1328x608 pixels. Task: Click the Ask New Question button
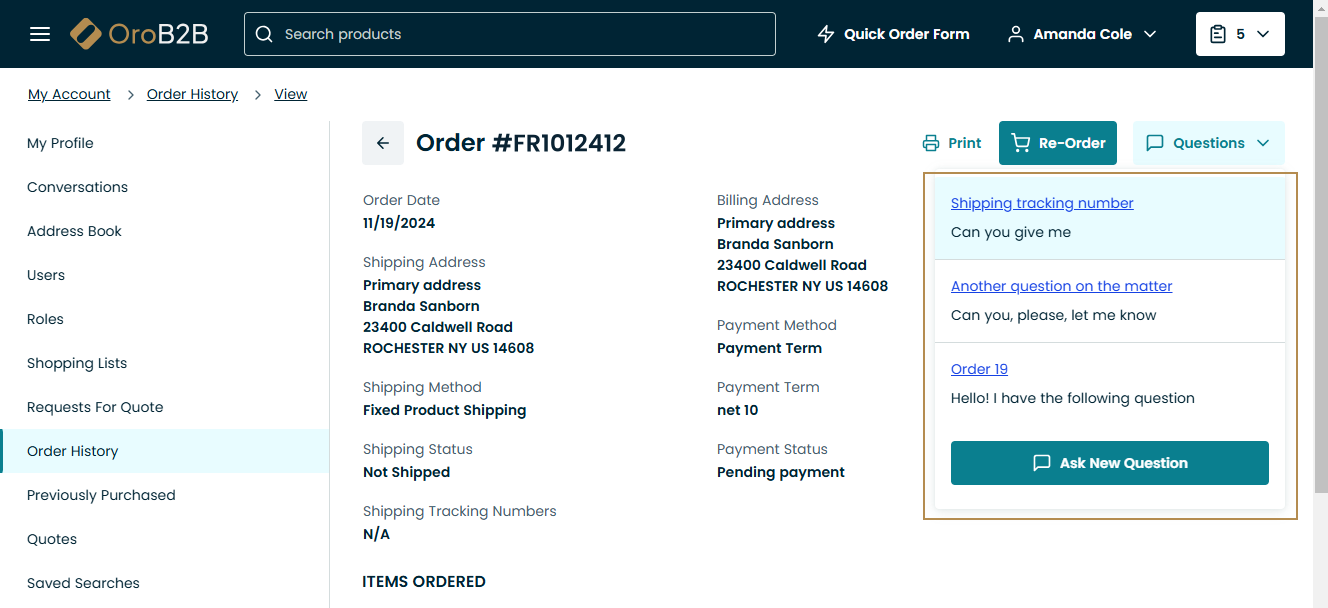(x=1109, y=463)
